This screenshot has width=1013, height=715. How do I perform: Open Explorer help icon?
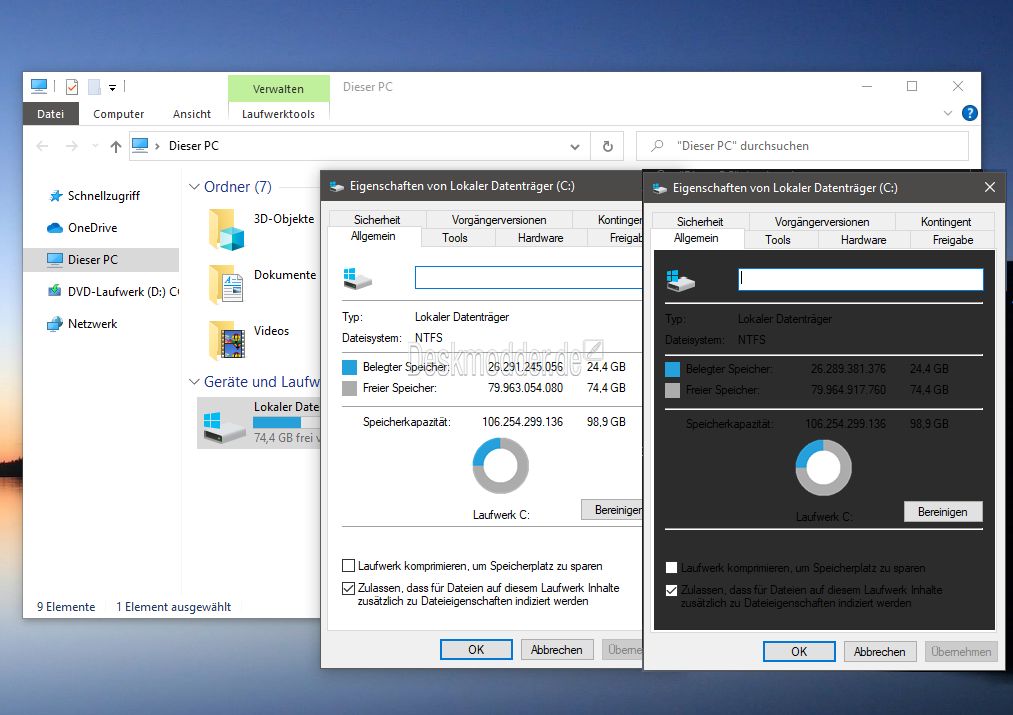point(969,113)
